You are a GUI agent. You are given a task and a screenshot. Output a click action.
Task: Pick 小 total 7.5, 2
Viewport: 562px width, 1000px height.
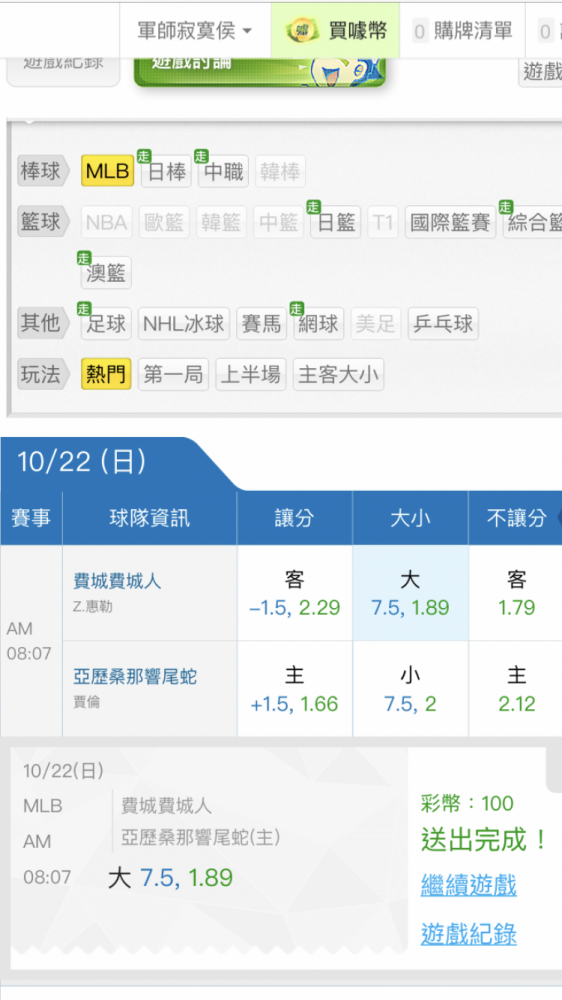(410, 689)
